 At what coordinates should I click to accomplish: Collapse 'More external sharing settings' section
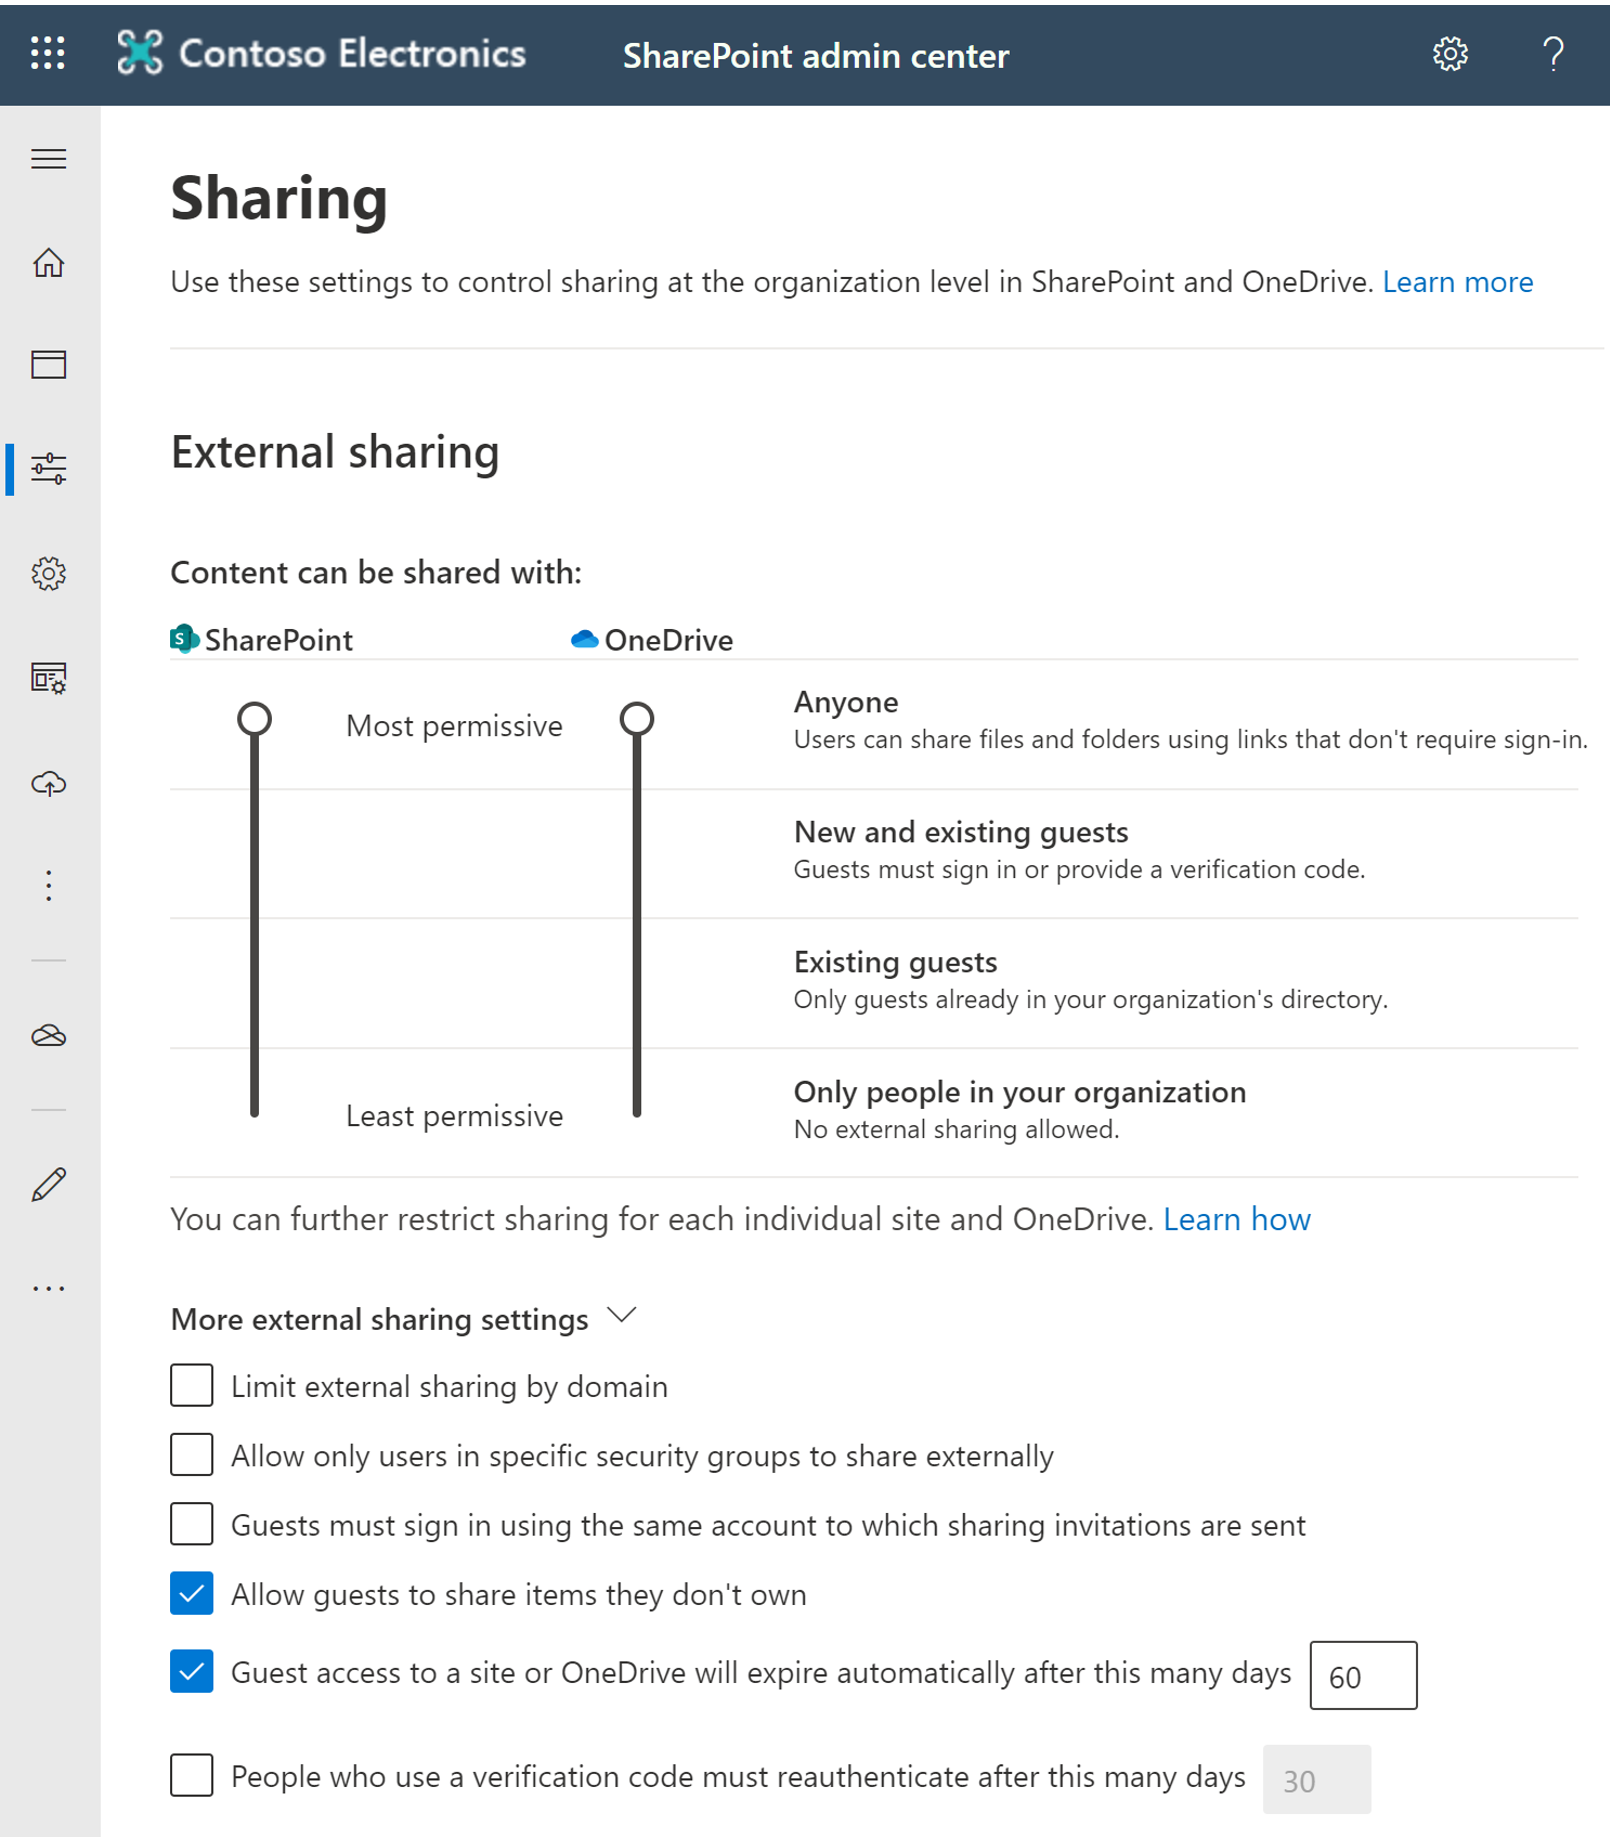tap(622, 1316)
